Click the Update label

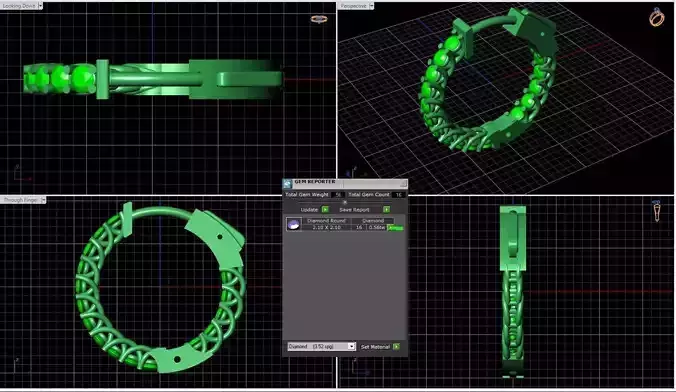(309, 210)
